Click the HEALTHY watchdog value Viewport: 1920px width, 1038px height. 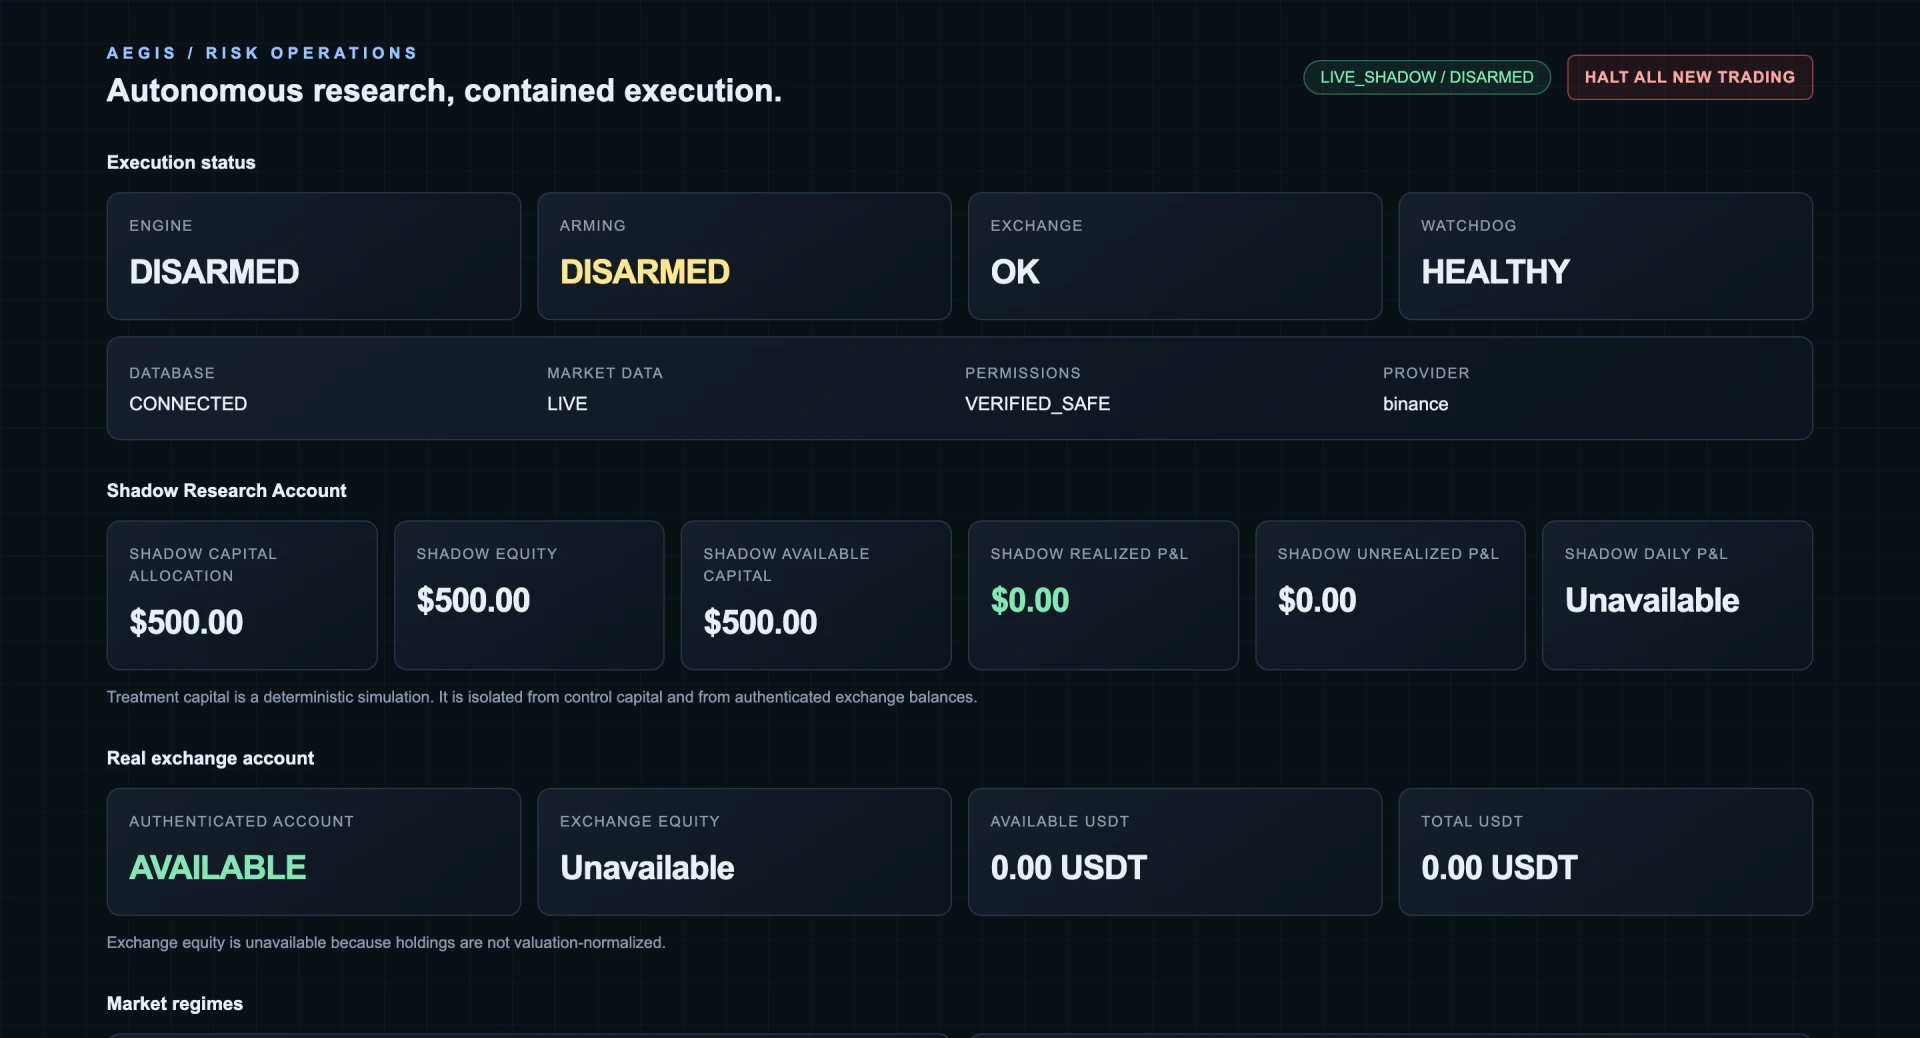(1495, 272)
